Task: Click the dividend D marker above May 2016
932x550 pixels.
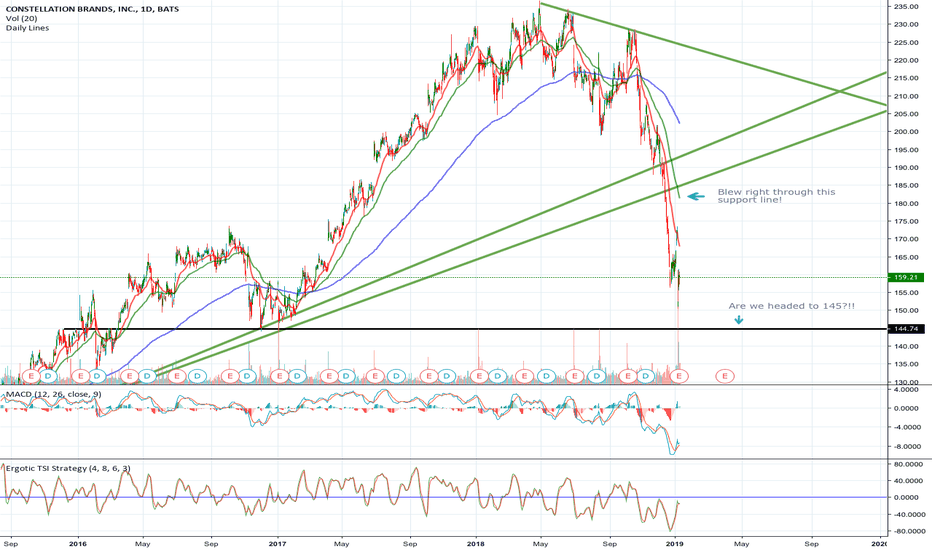Action: pyautogui.click(x=147, y=376)
